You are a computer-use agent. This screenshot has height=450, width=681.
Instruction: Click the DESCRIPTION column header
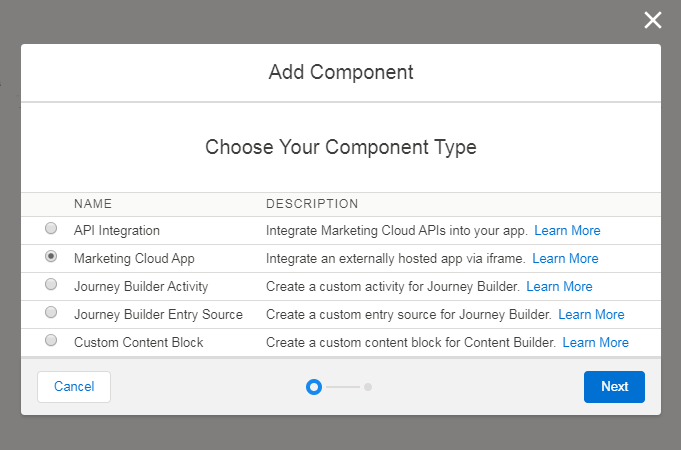pos(312,204)
